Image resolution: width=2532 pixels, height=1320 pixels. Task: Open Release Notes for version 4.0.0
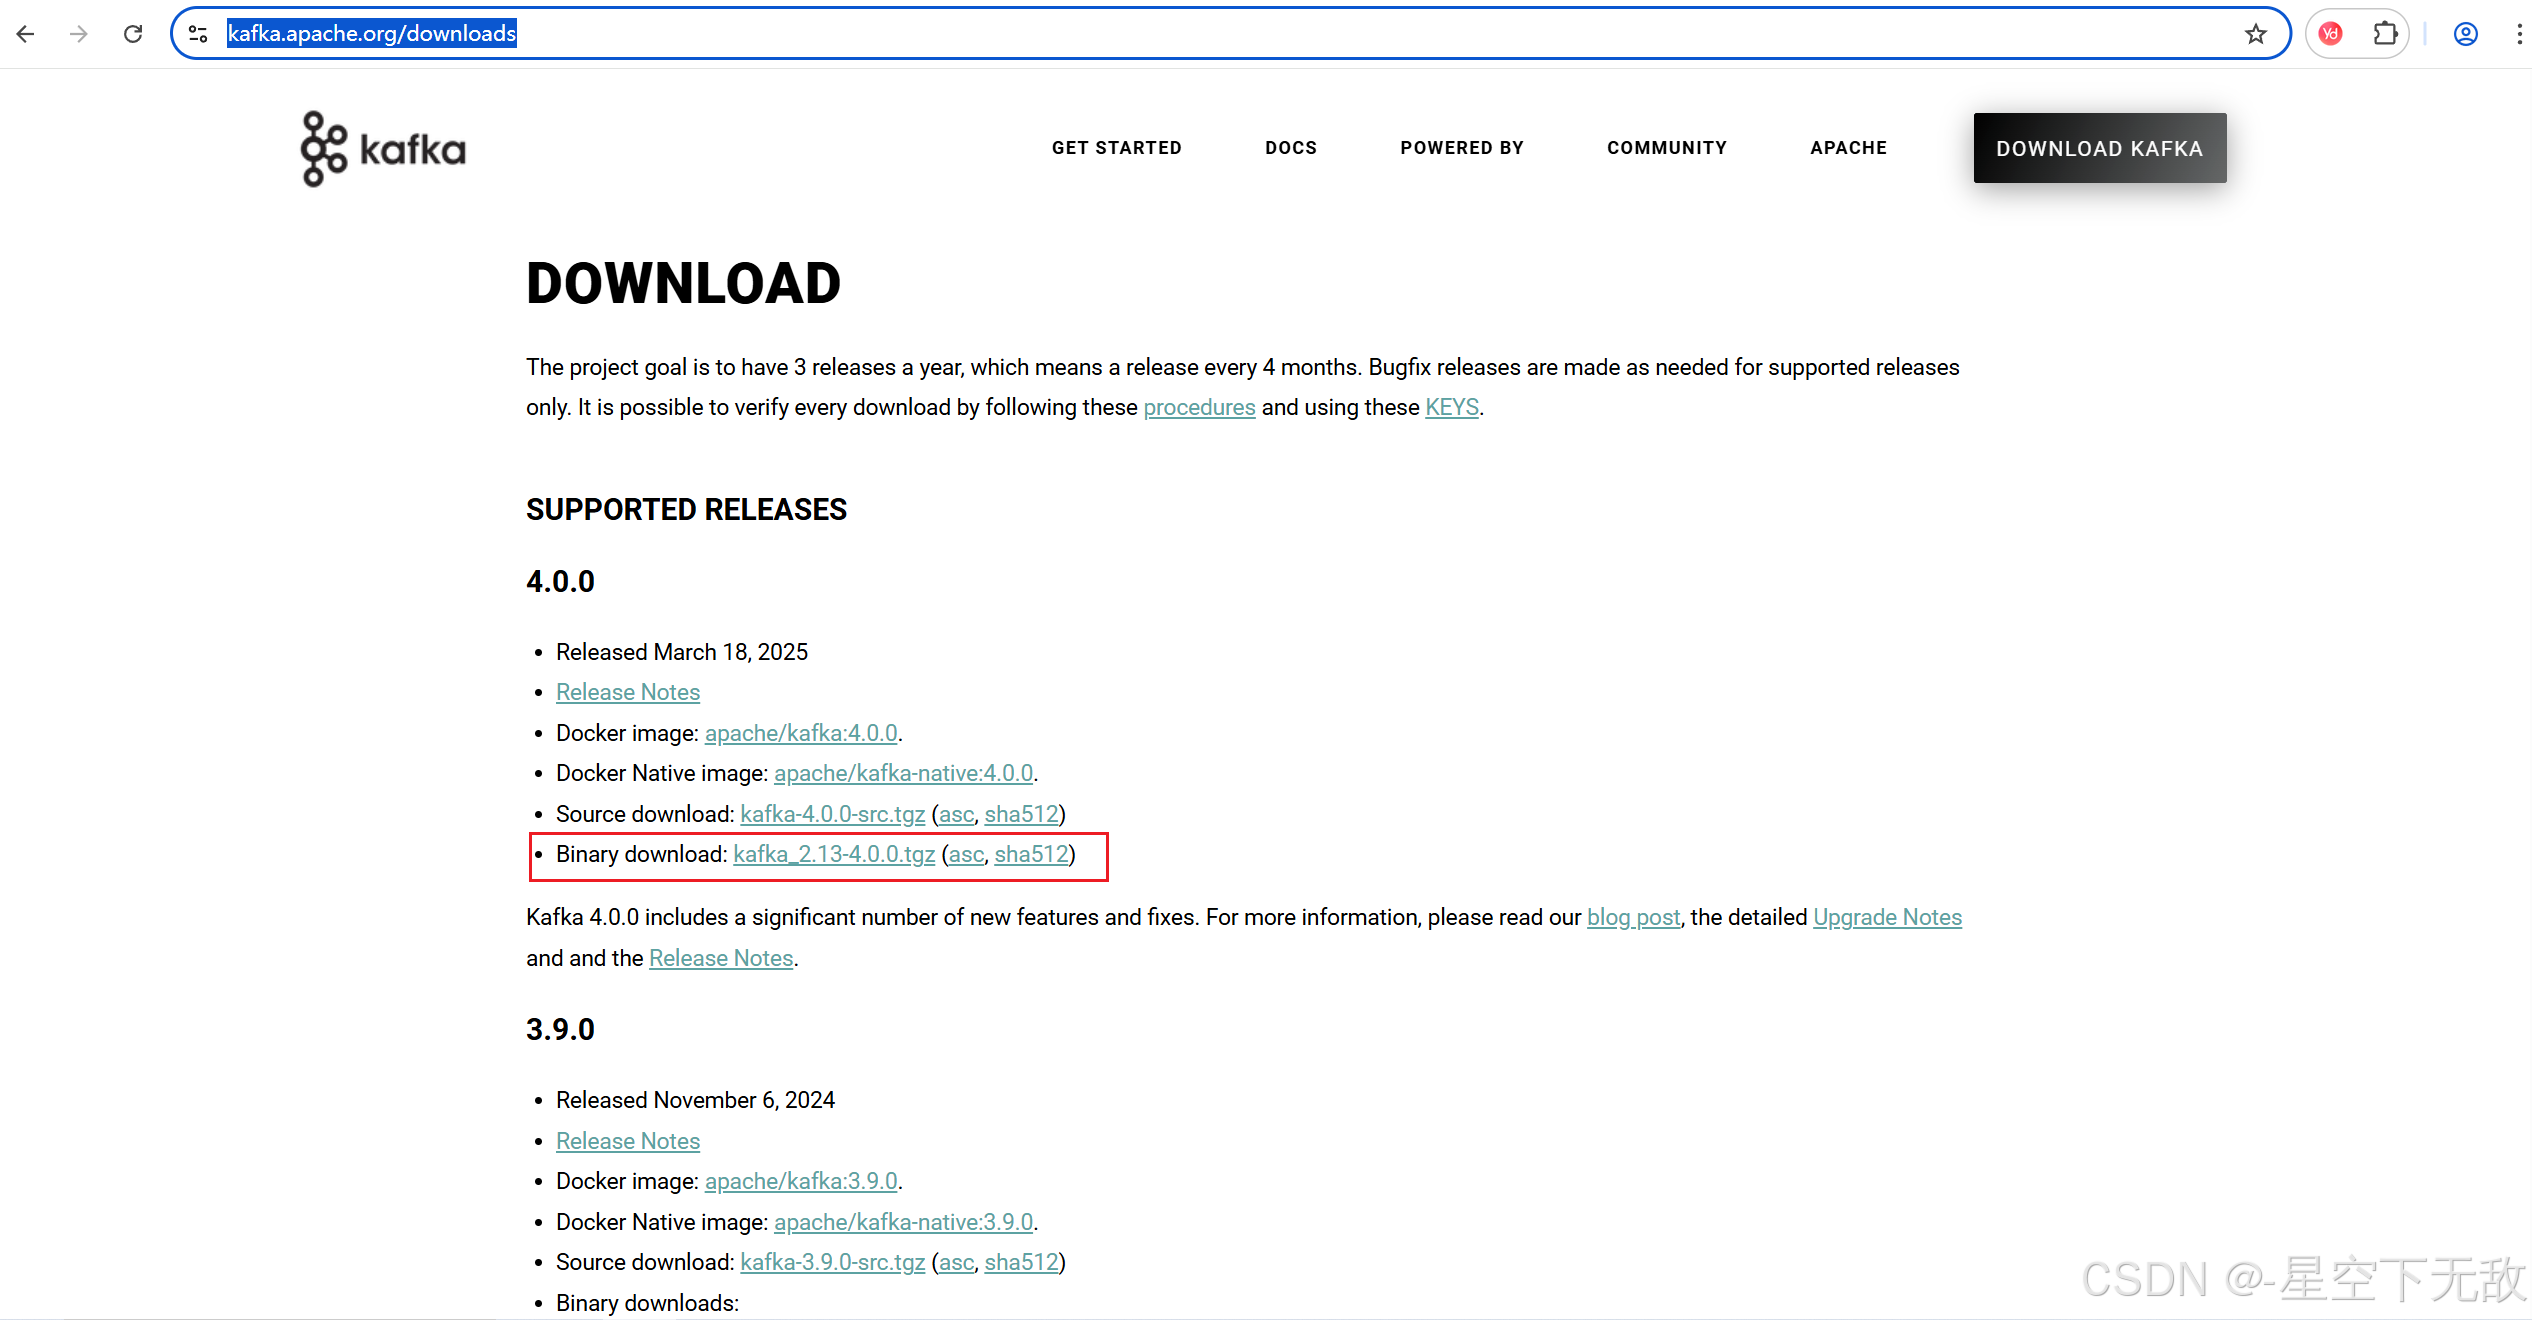[x=627, y=692]
